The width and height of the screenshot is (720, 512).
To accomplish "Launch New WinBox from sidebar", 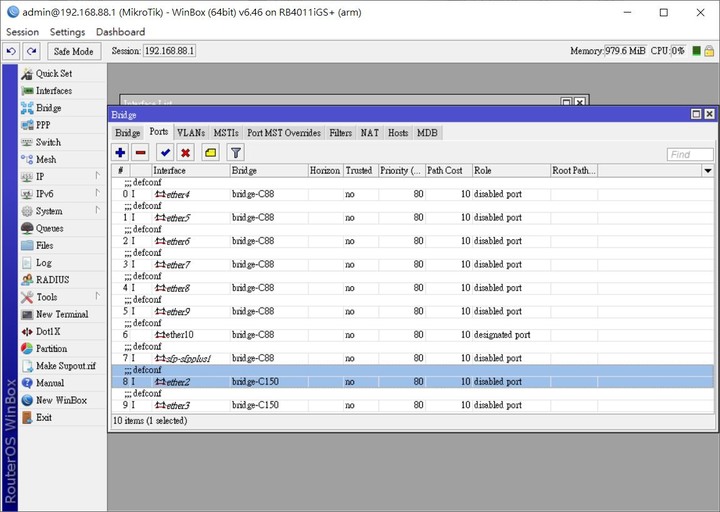I will click(62, 400).
